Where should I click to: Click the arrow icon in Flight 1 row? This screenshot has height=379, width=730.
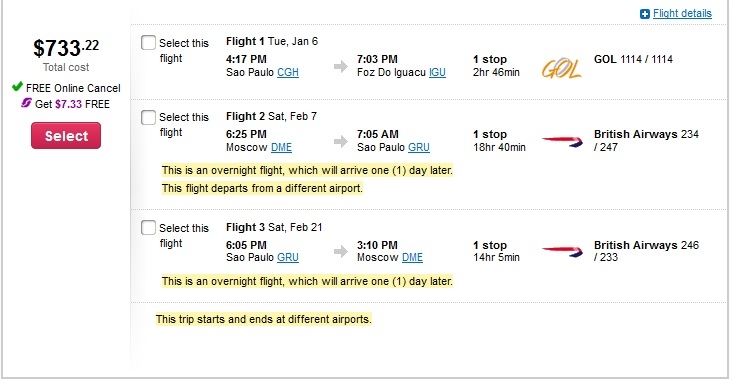[x=341, y=66]
